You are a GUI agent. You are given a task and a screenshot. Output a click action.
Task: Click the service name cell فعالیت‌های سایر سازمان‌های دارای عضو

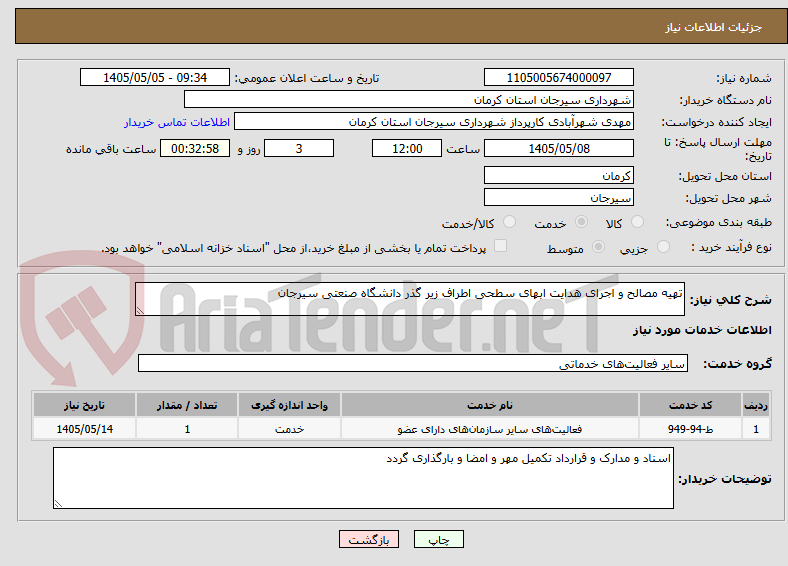489,429
